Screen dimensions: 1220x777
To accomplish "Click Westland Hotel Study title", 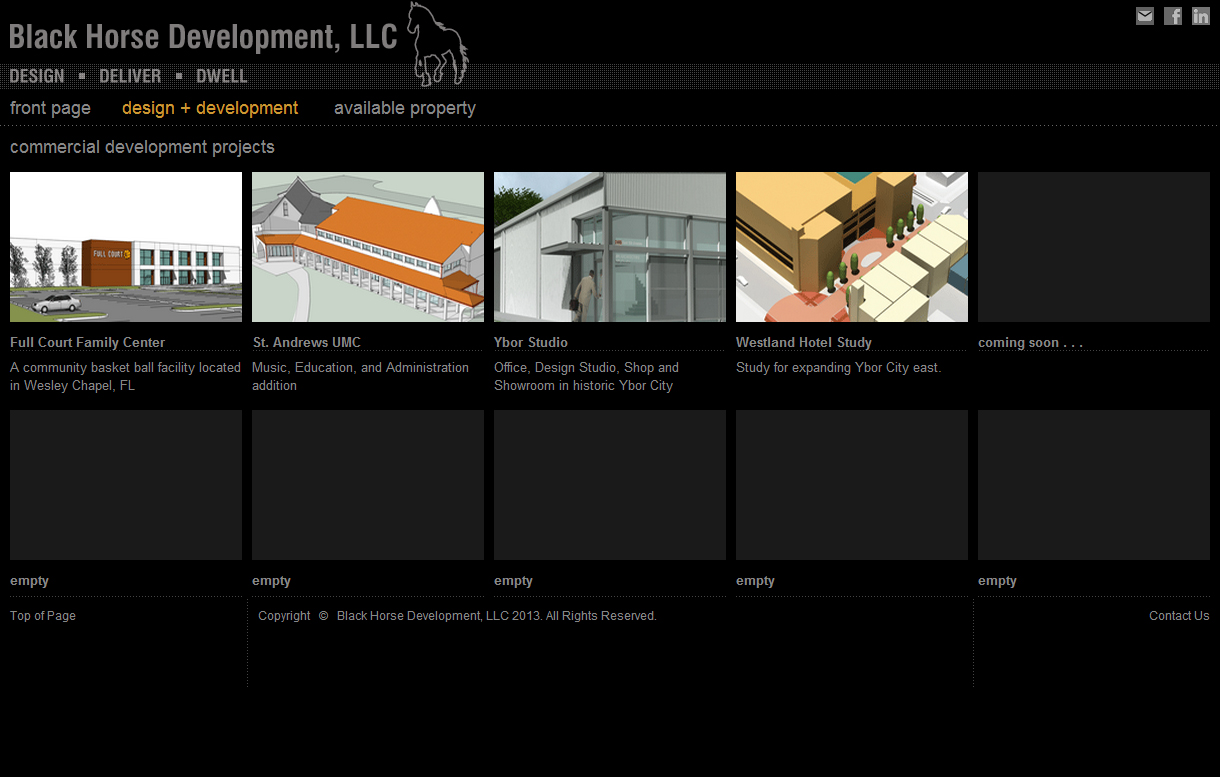I will click(804, 342).
